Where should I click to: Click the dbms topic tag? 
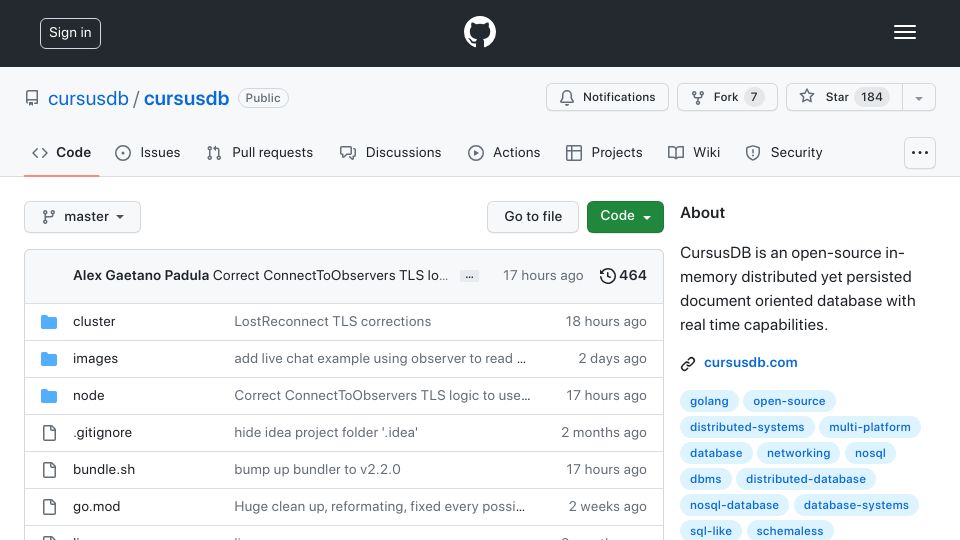[705, 479]
